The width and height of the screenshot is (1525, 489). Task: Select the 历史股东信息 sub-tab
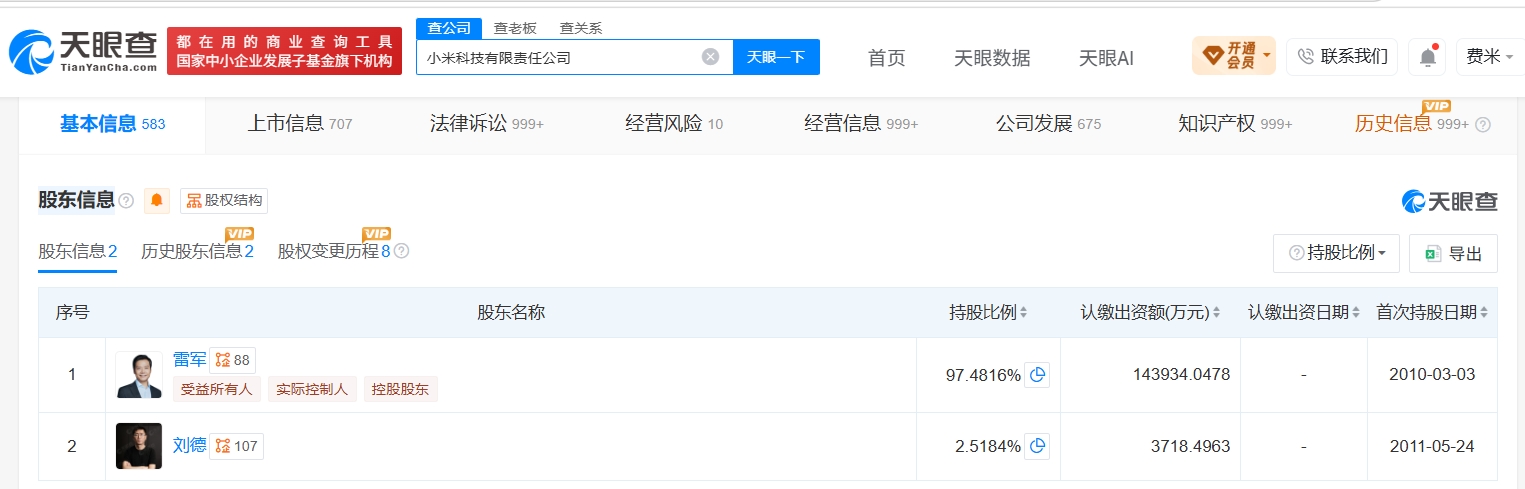click(x=197, y=252)
